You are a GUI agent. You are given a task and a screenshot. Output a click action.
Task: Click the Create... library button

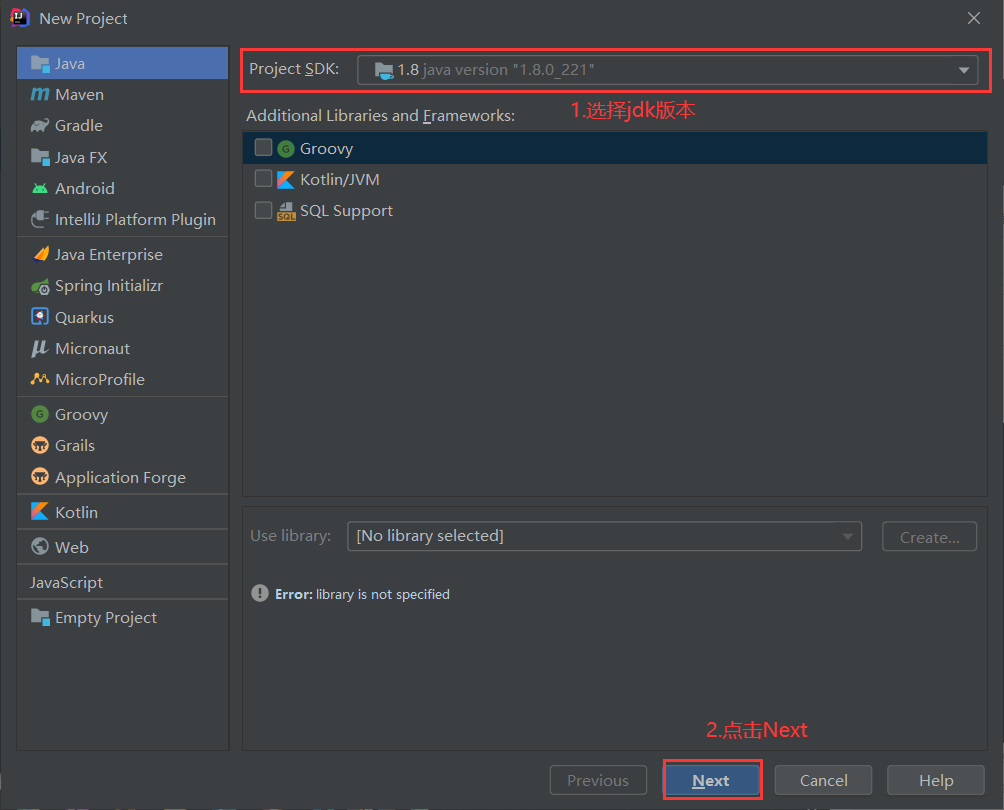[x=929, y=537]
